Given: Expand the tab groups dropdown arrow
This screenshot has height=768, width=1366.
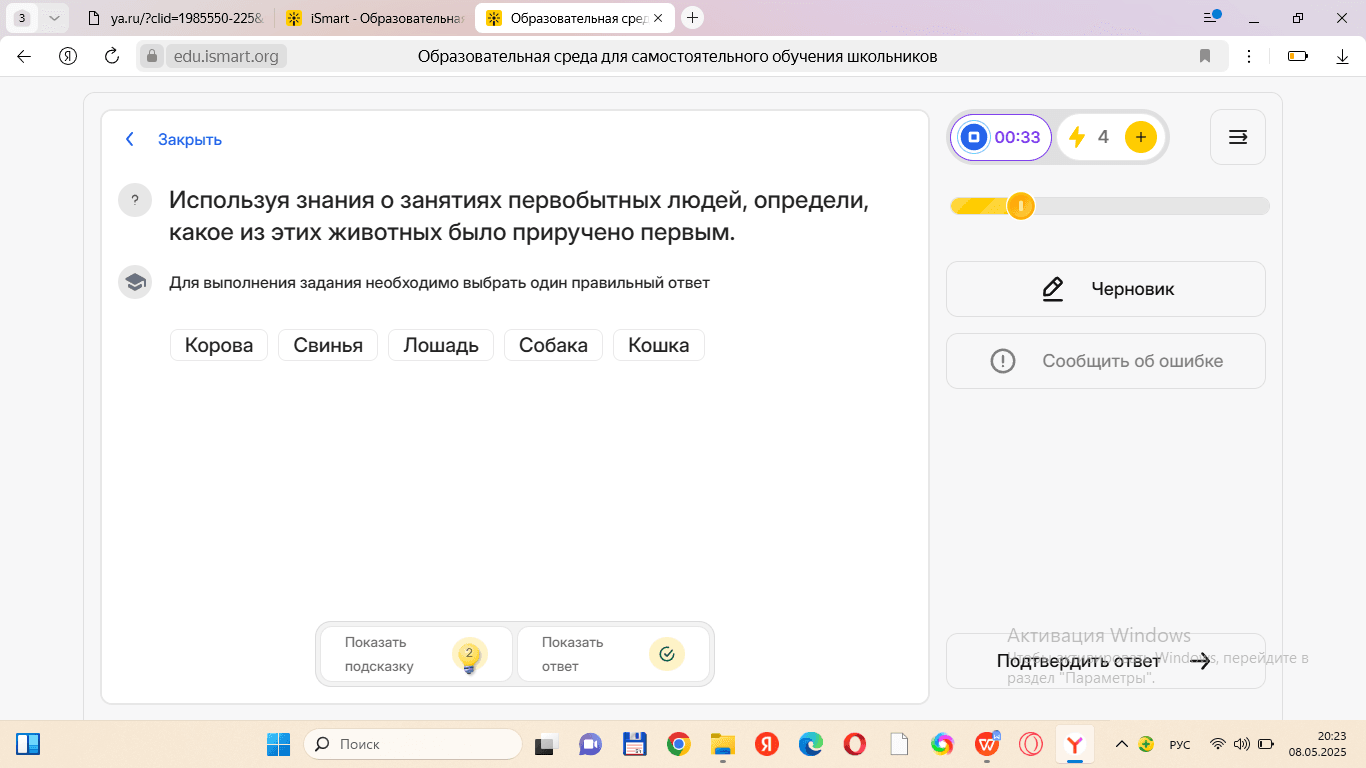Looking at the screenshot, I should pyautogui.click(x=53, y=18).
